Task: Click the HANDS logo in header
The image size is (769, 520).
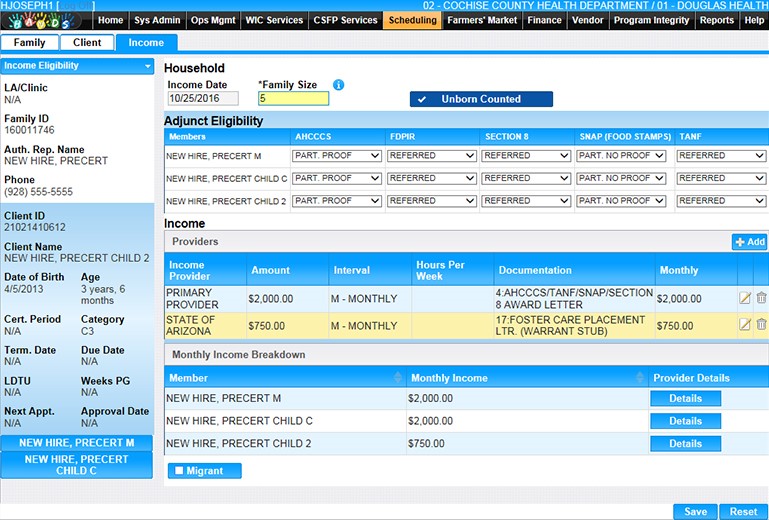Action: pos(45,22)
